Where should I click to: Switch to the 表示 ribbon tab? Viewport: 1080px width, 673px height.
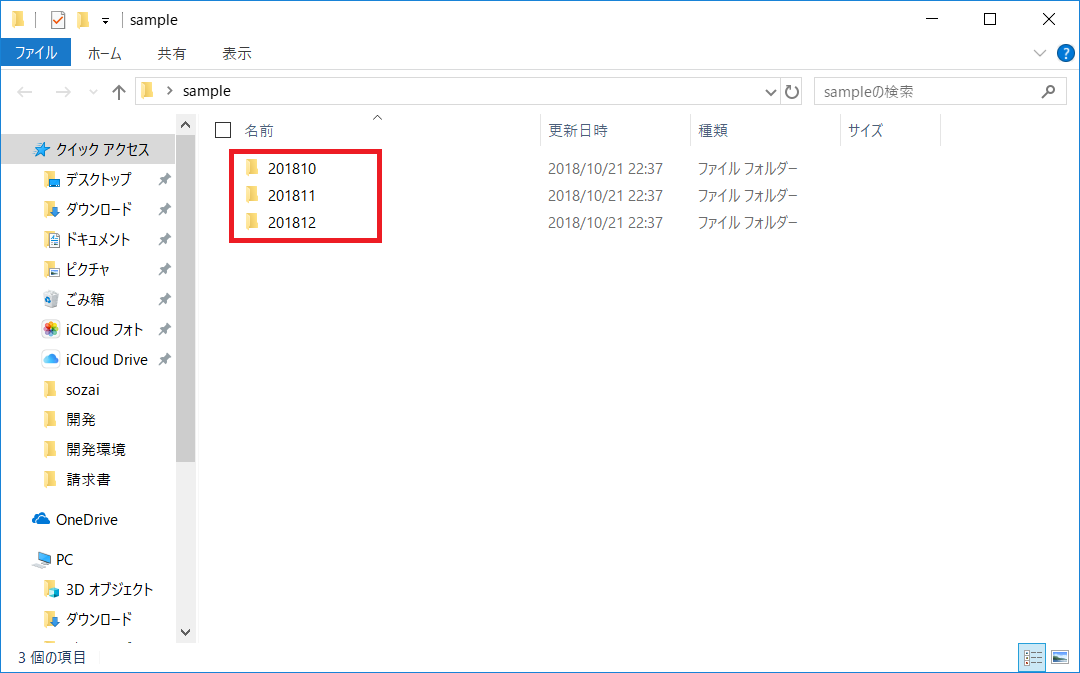tap(236, 53)
